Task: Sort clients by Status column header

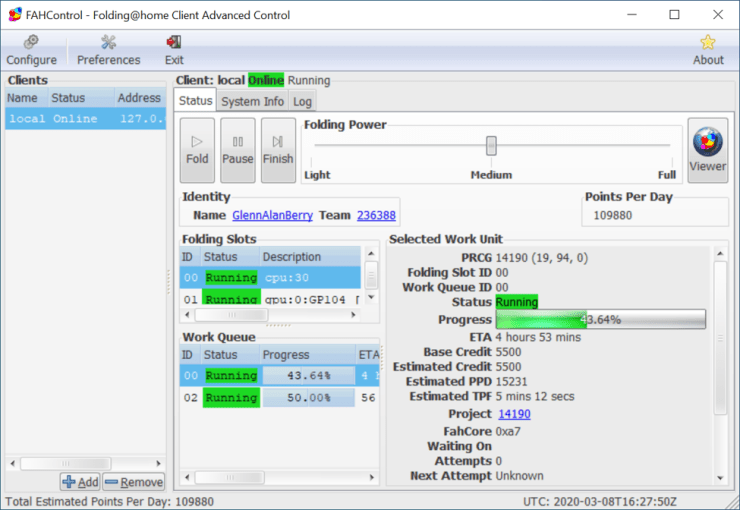Action: 81,98
